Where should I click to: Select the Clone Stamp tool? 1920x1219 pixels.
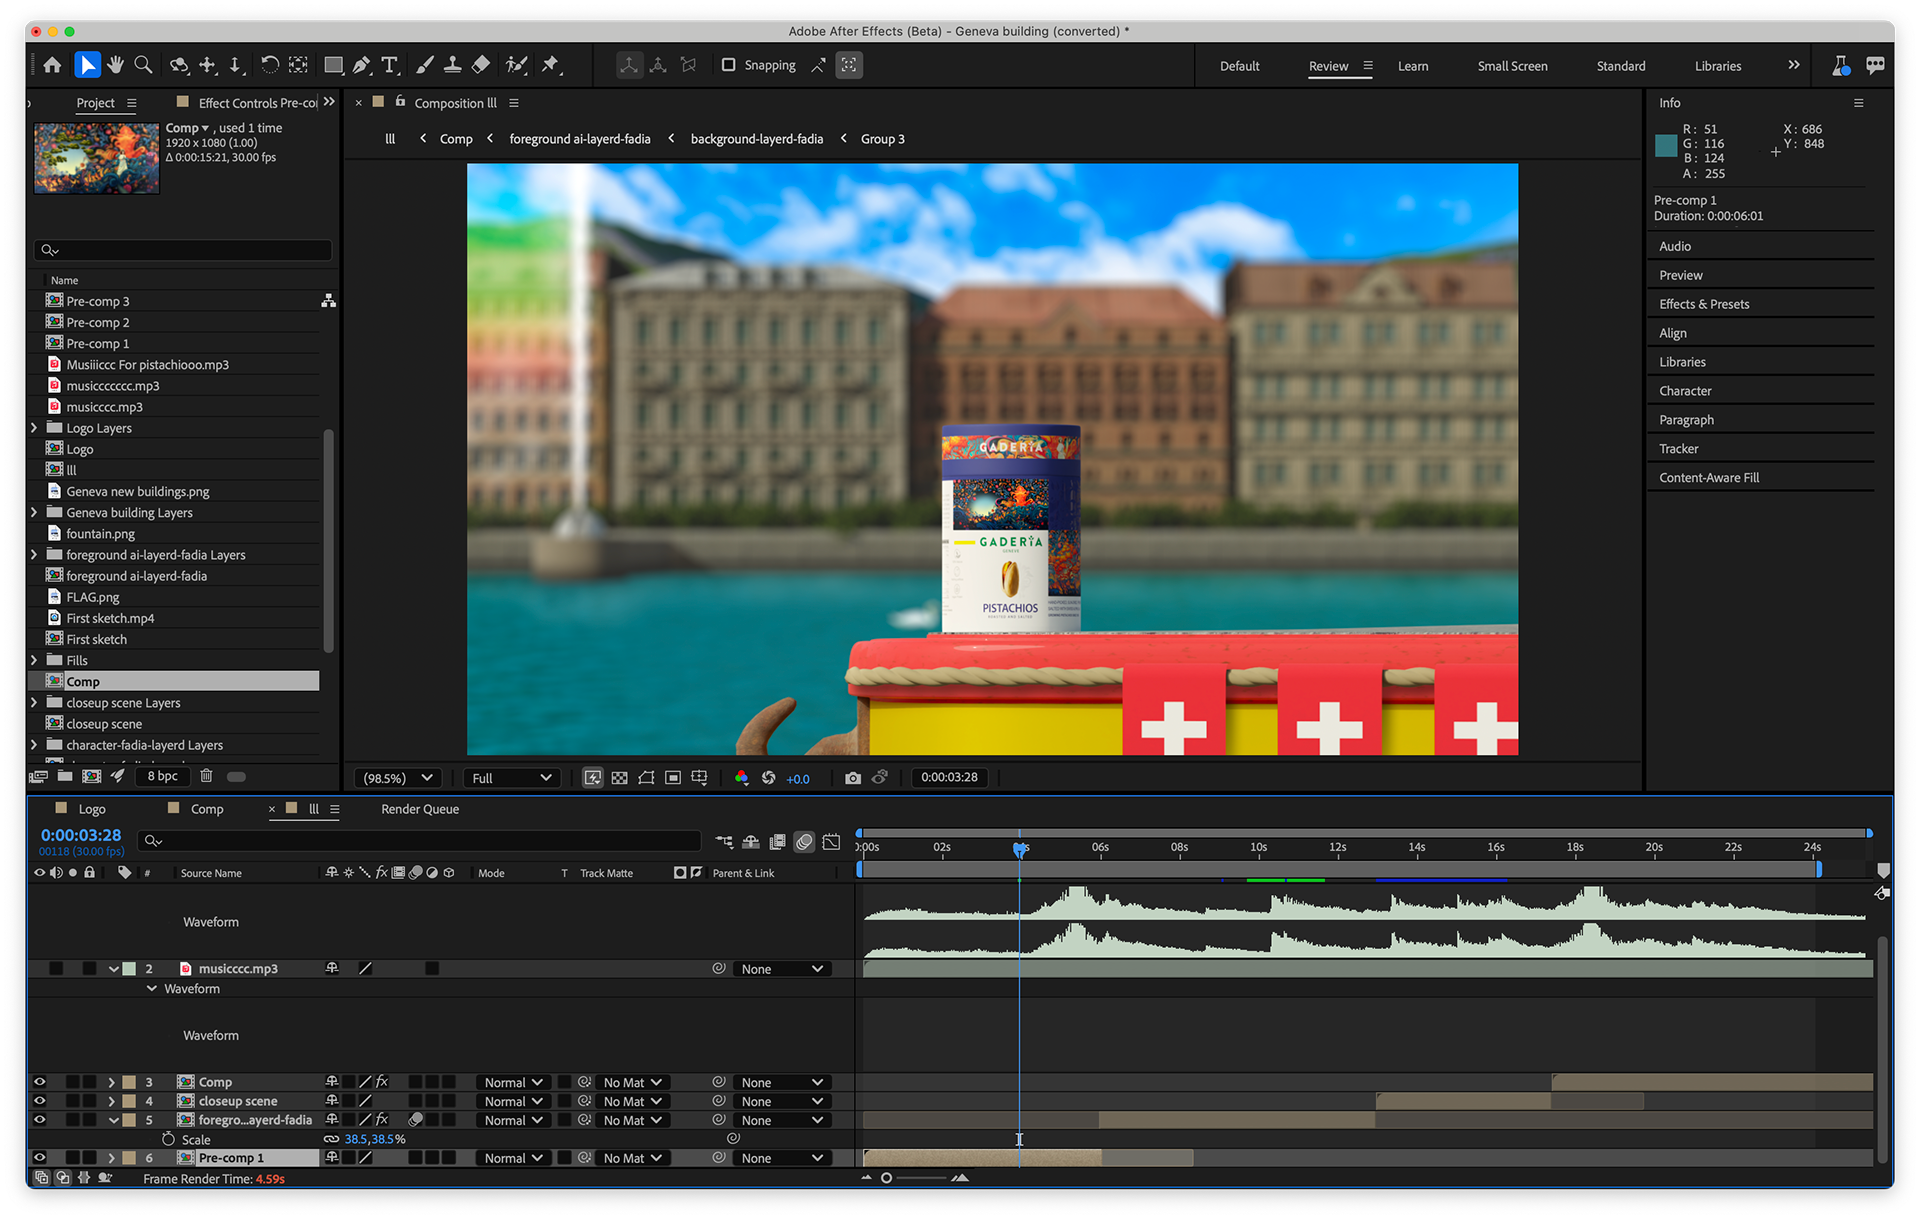pyautogui.click(x=453, y=65)
